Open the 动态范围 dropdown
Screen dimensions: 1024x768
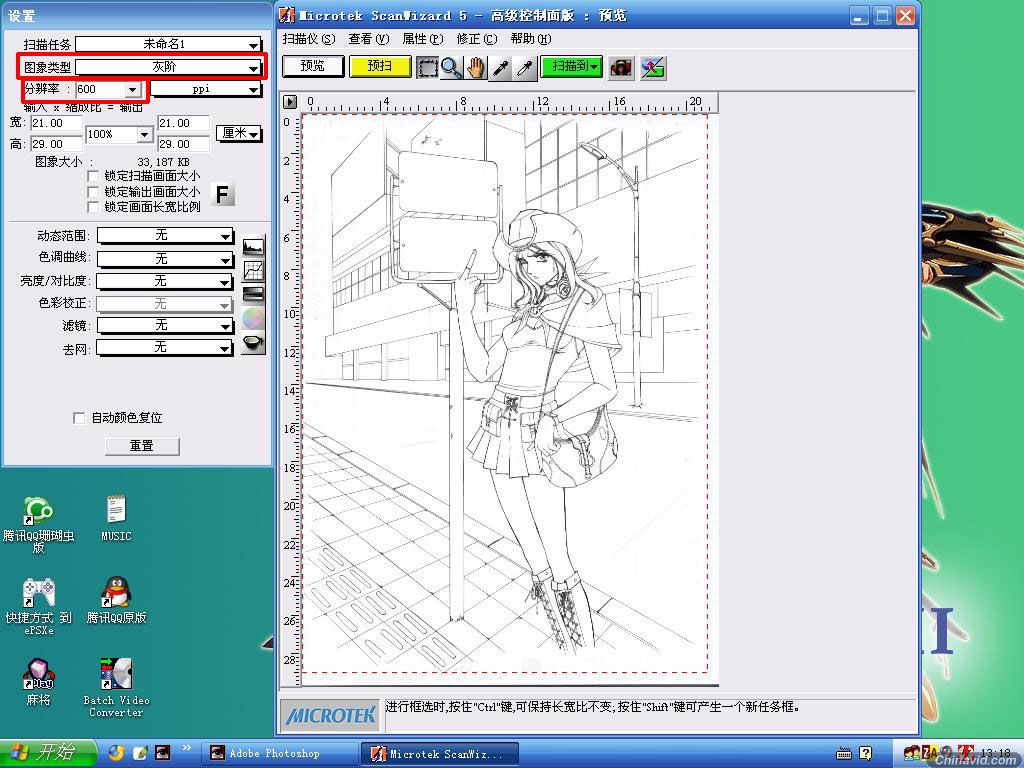tap(165, 236)
